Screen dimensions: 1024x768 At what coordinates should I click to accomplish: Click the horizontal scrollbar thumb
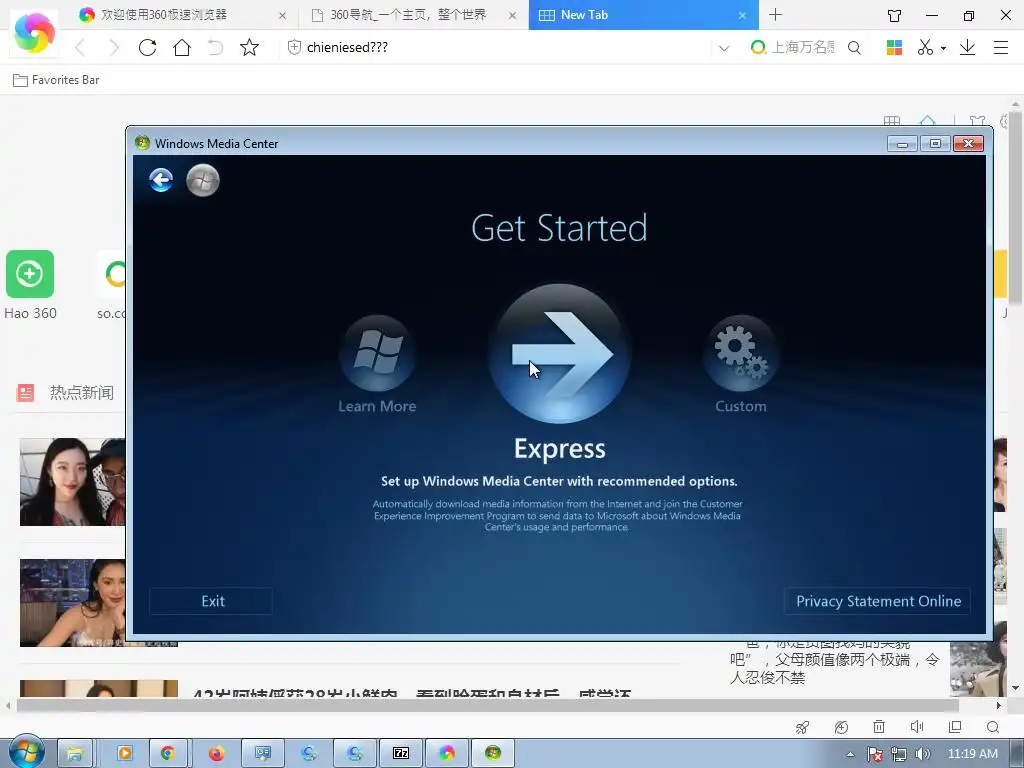click(487, 705)
